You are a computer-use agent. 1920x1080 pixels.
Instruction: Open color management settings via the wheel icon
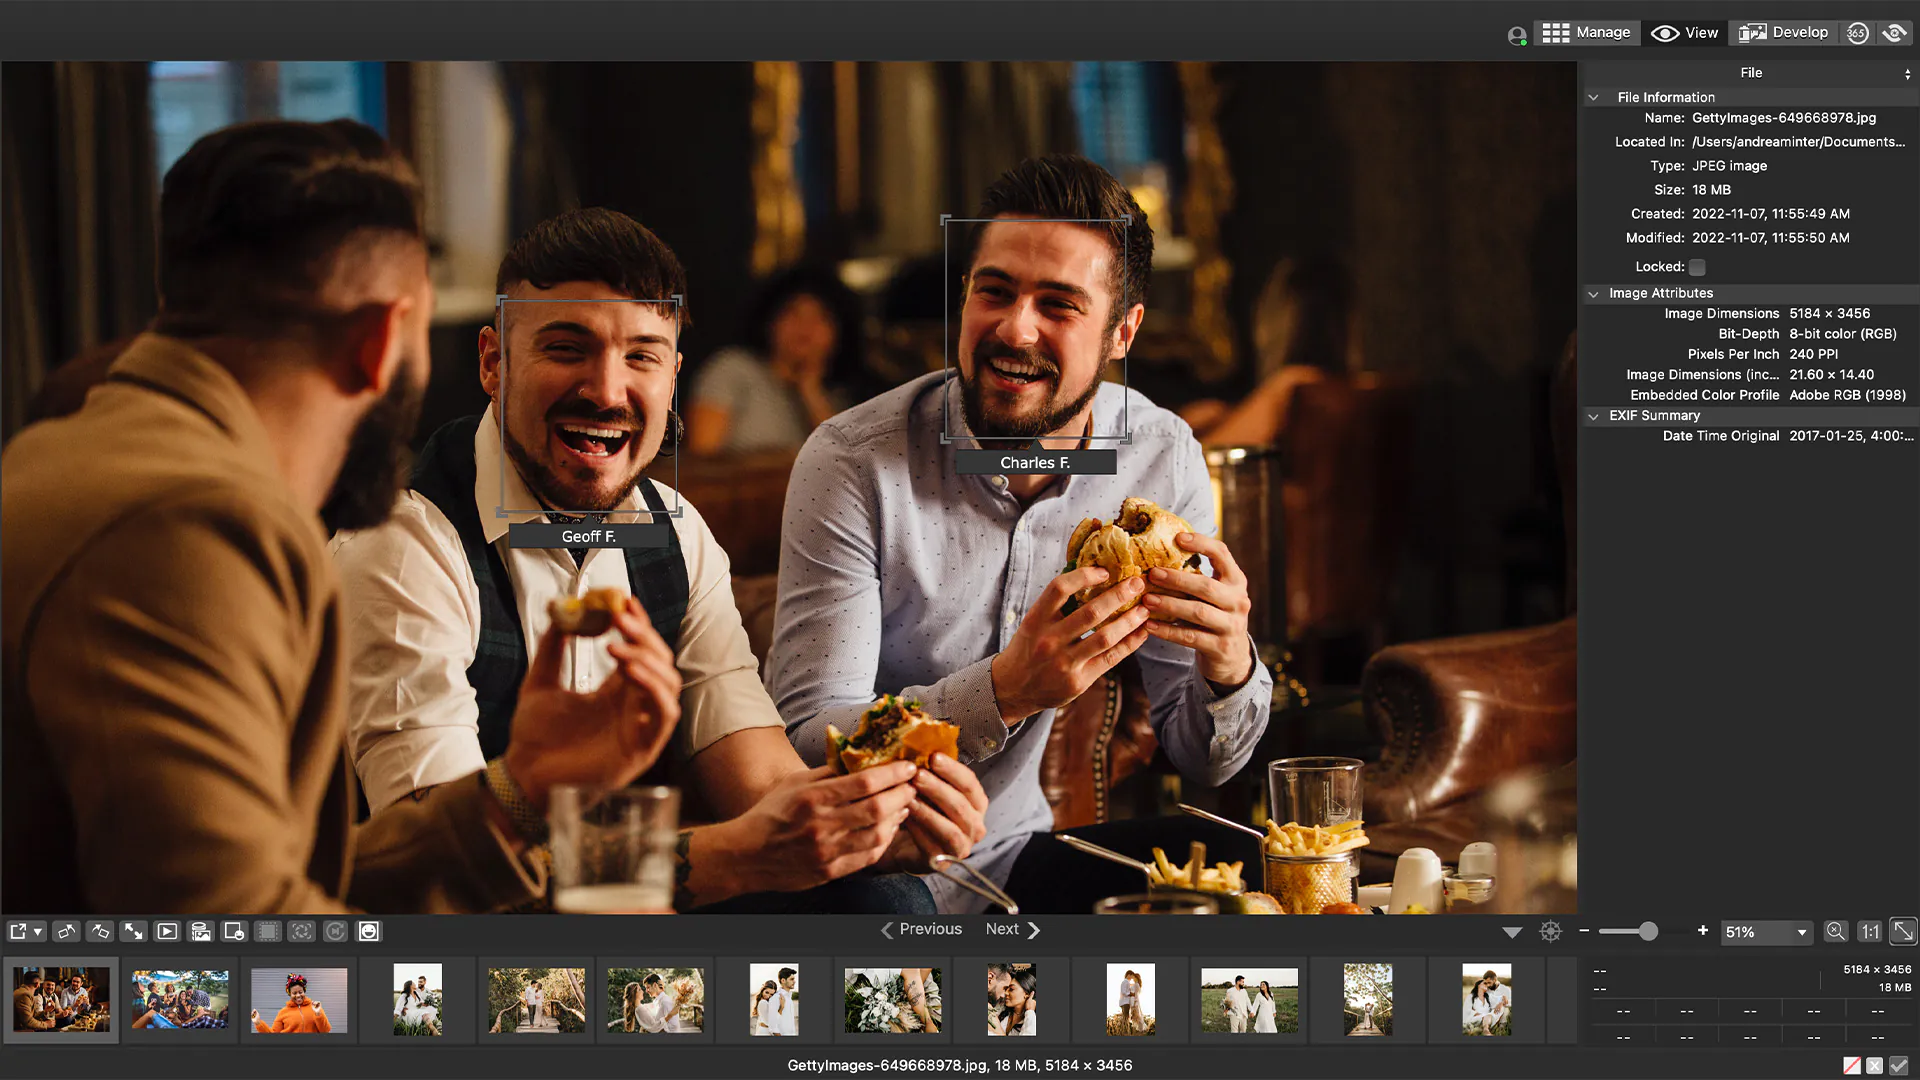1551,931
